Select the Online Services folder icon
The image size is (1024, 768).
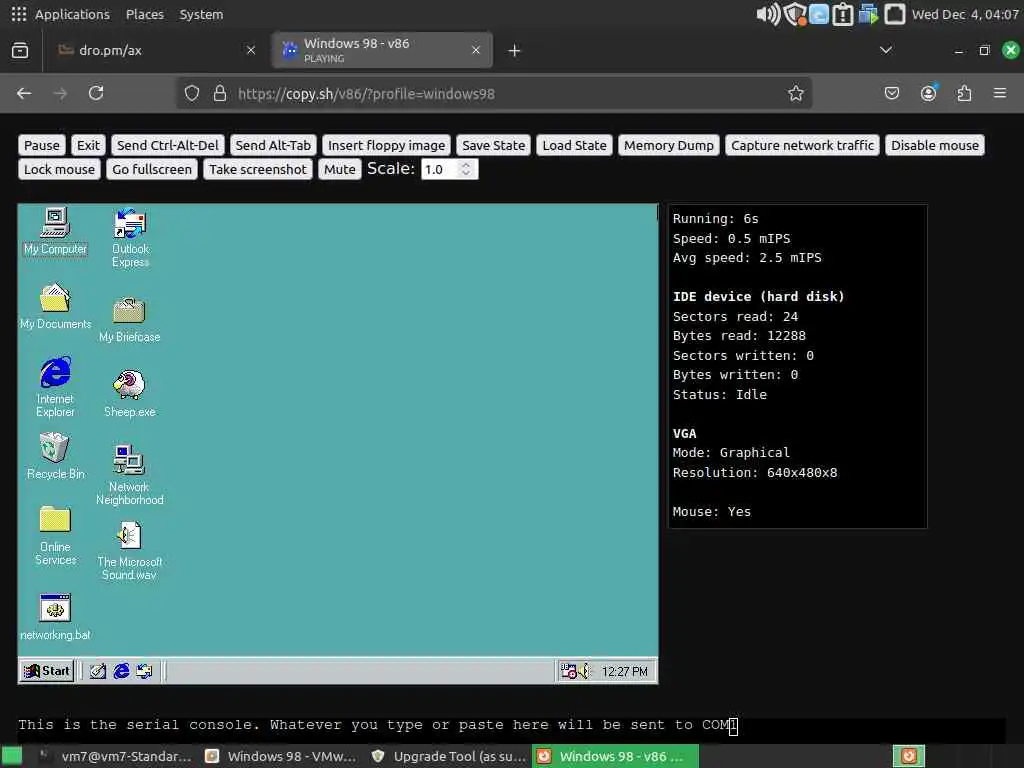click(55, 536)
